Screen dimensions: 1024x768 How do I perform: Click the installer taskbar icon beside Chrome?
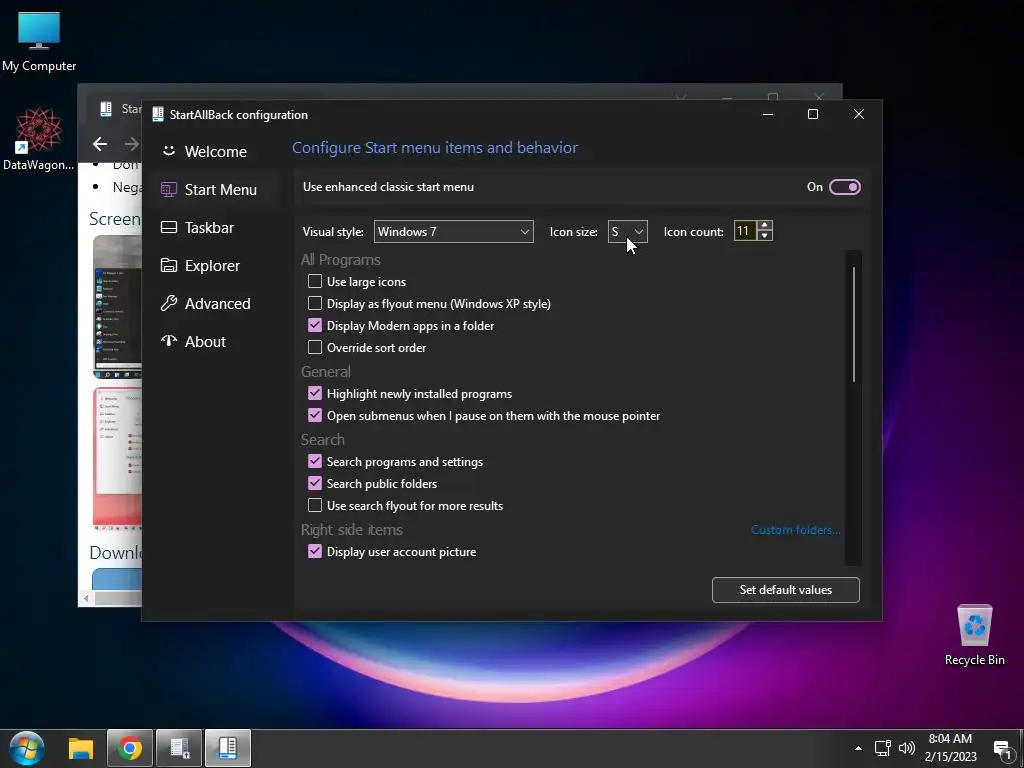point(179,748)
